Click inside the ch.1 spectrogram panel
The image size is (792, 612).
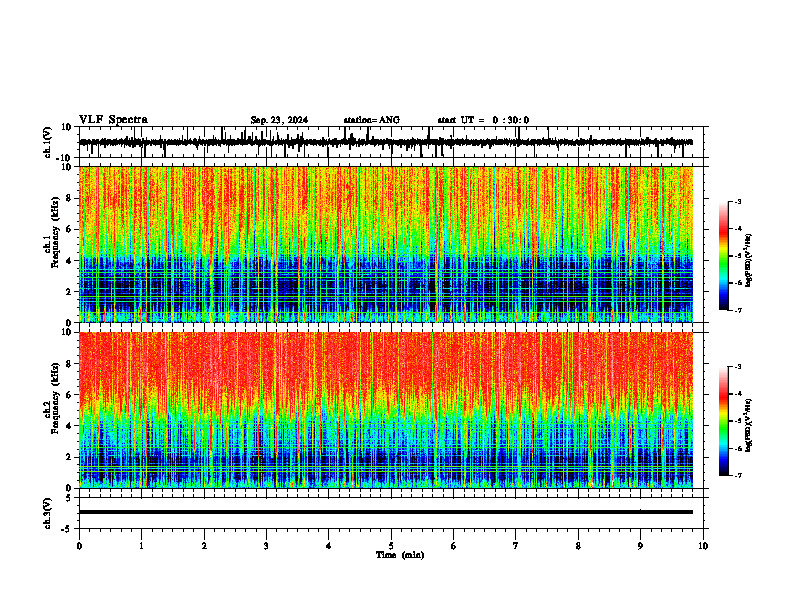pyautogui.click(x=385, y=244)
